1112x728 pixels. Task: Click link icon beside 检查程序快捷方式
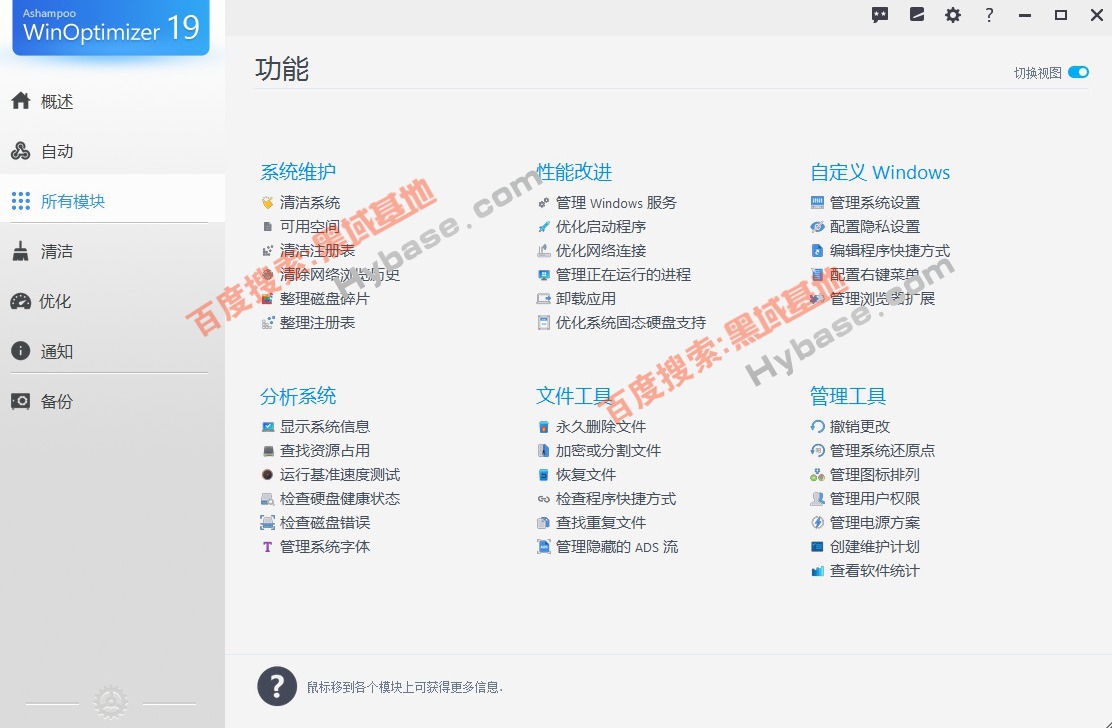click(543, 499)
